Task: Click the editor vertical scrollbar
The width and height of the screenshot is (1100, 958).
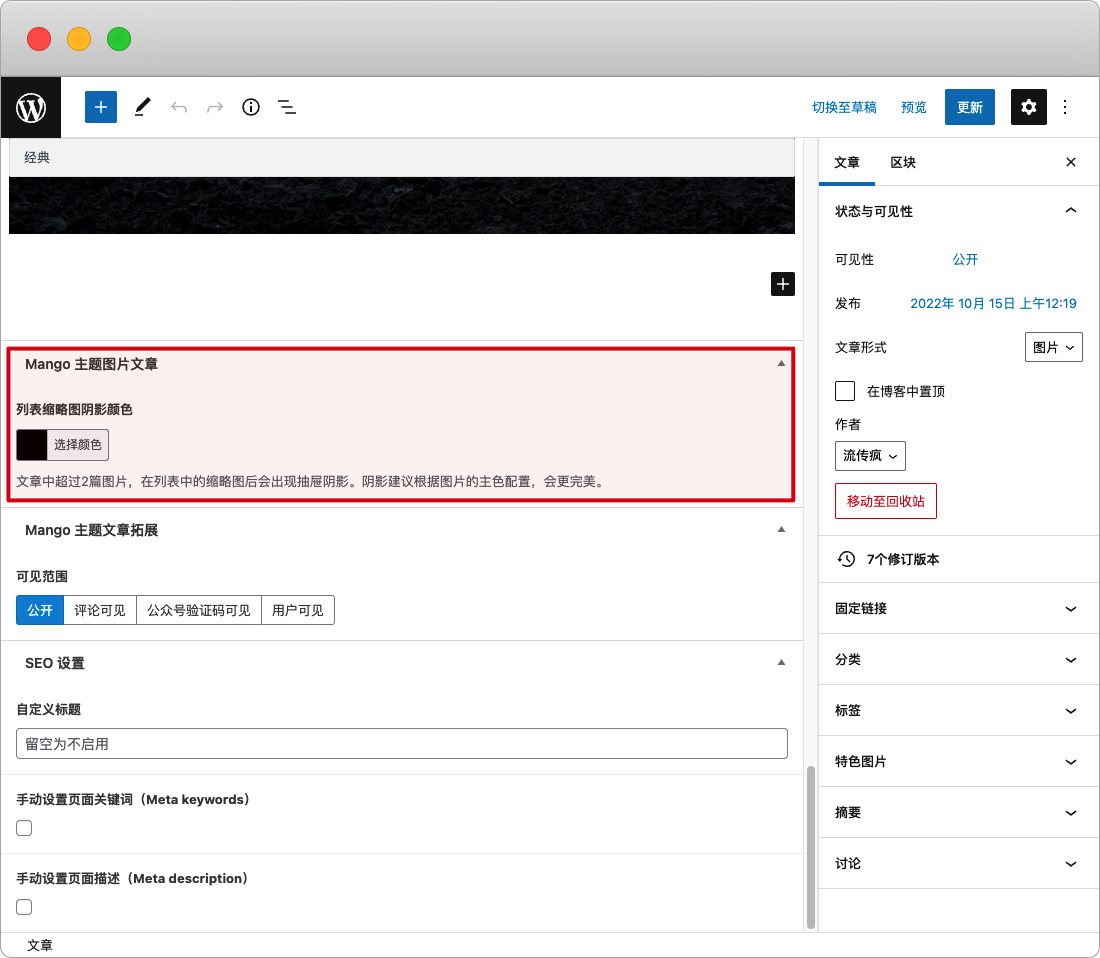Action: point(810,847)
